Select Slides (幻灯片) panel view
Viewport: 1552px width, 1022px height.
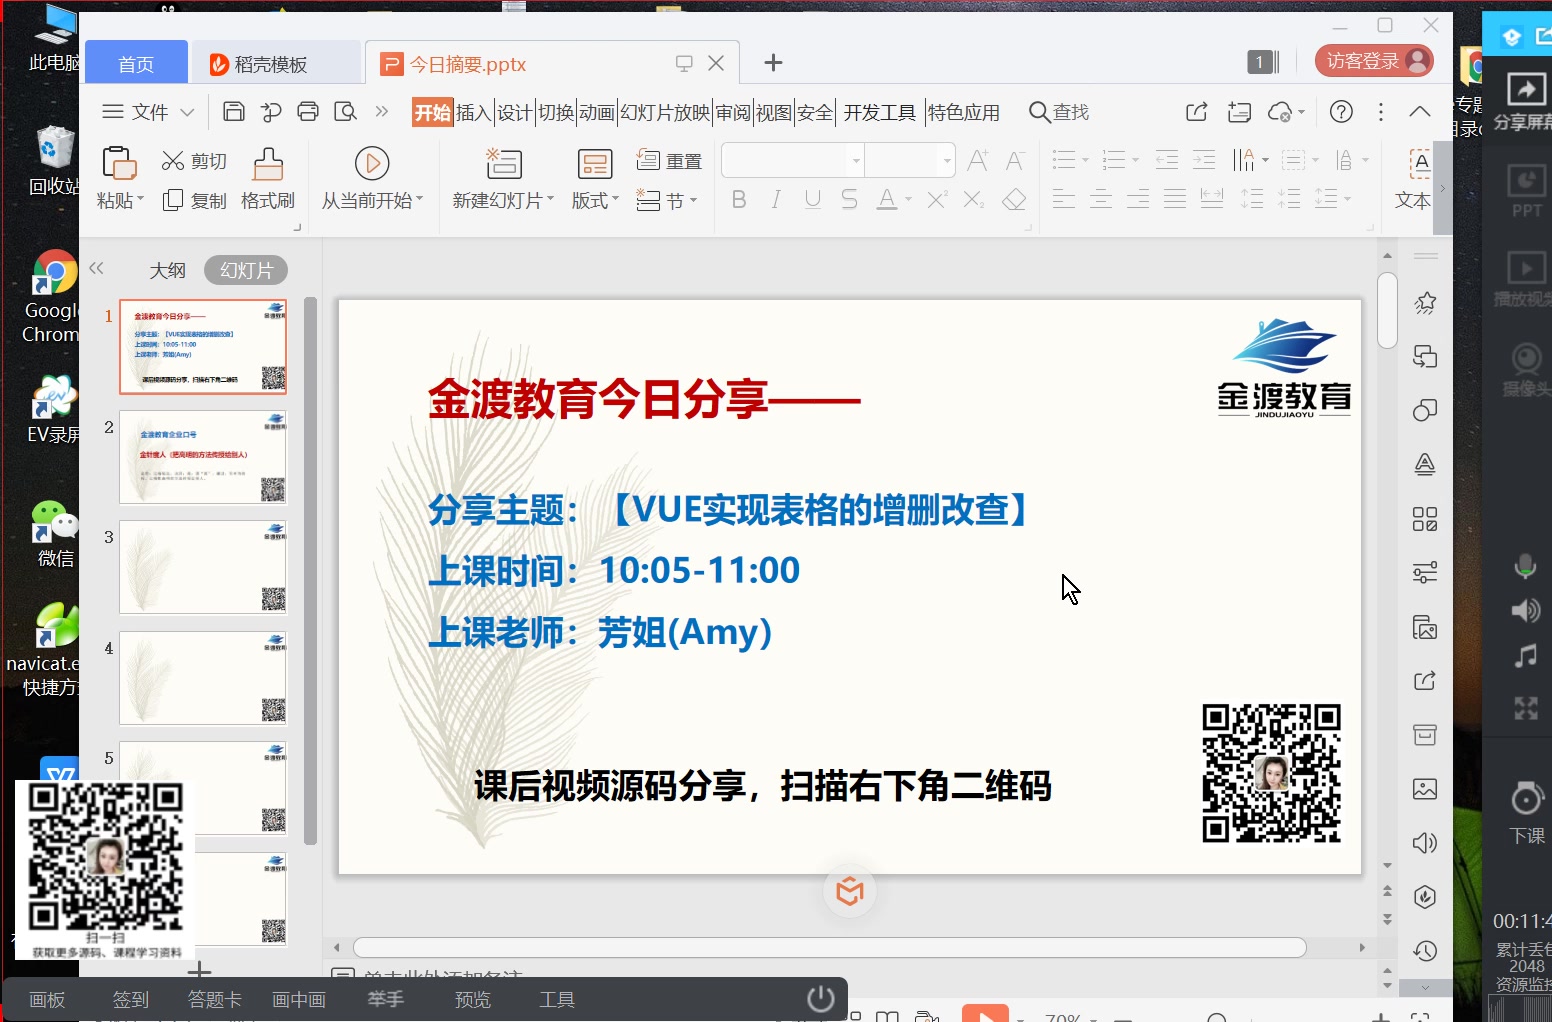click(x=246, y=270)
